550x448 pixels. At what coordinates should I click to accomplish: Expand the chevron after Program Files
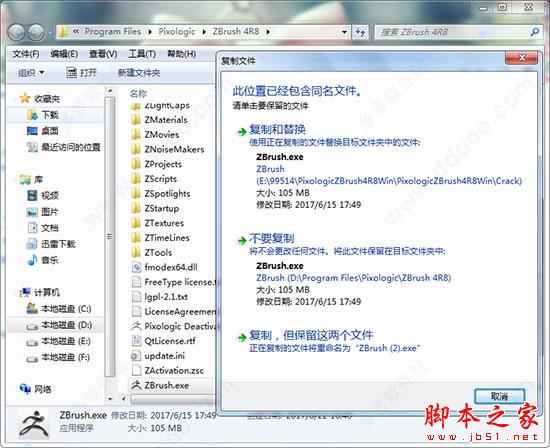(150, 32)
